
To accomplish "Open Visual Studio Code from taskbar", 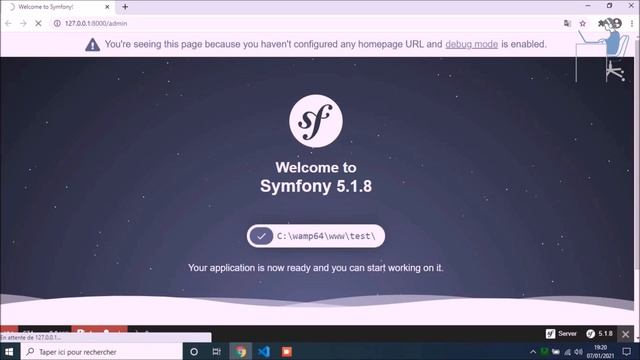I will click(x=264, y=351).
